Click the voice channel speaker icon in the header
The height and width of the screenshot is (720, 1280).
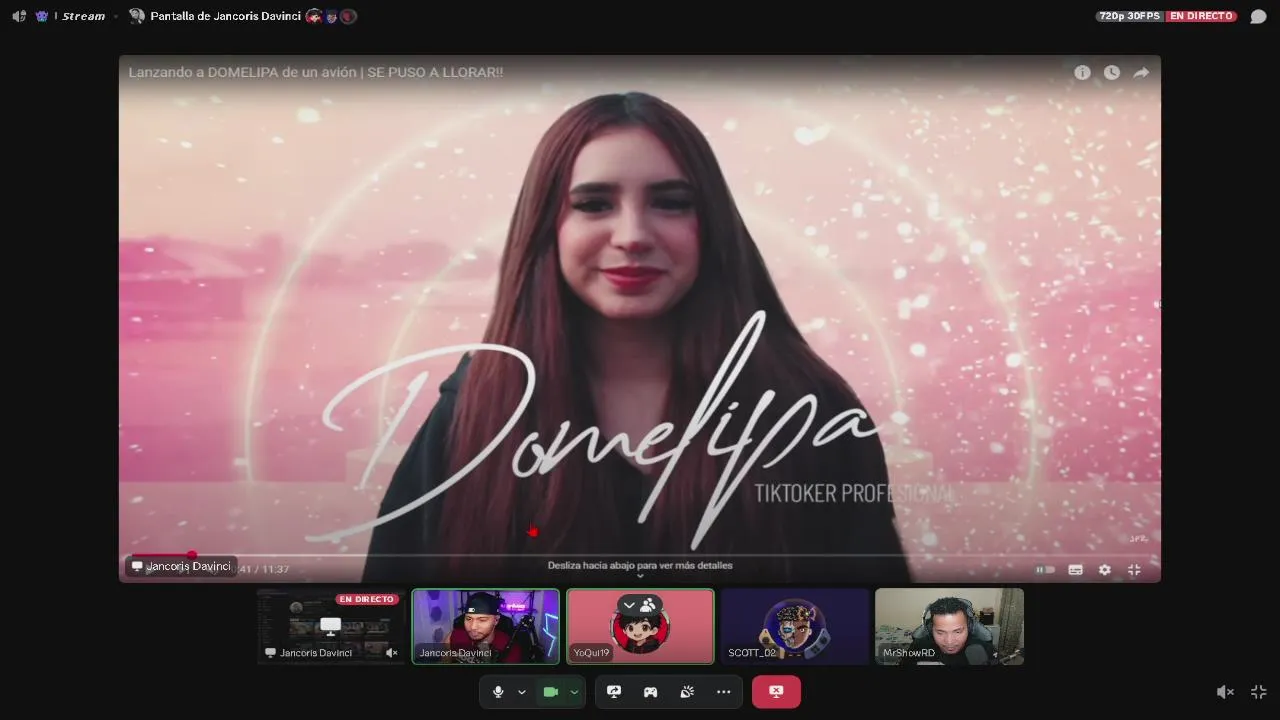click(19, 16)
